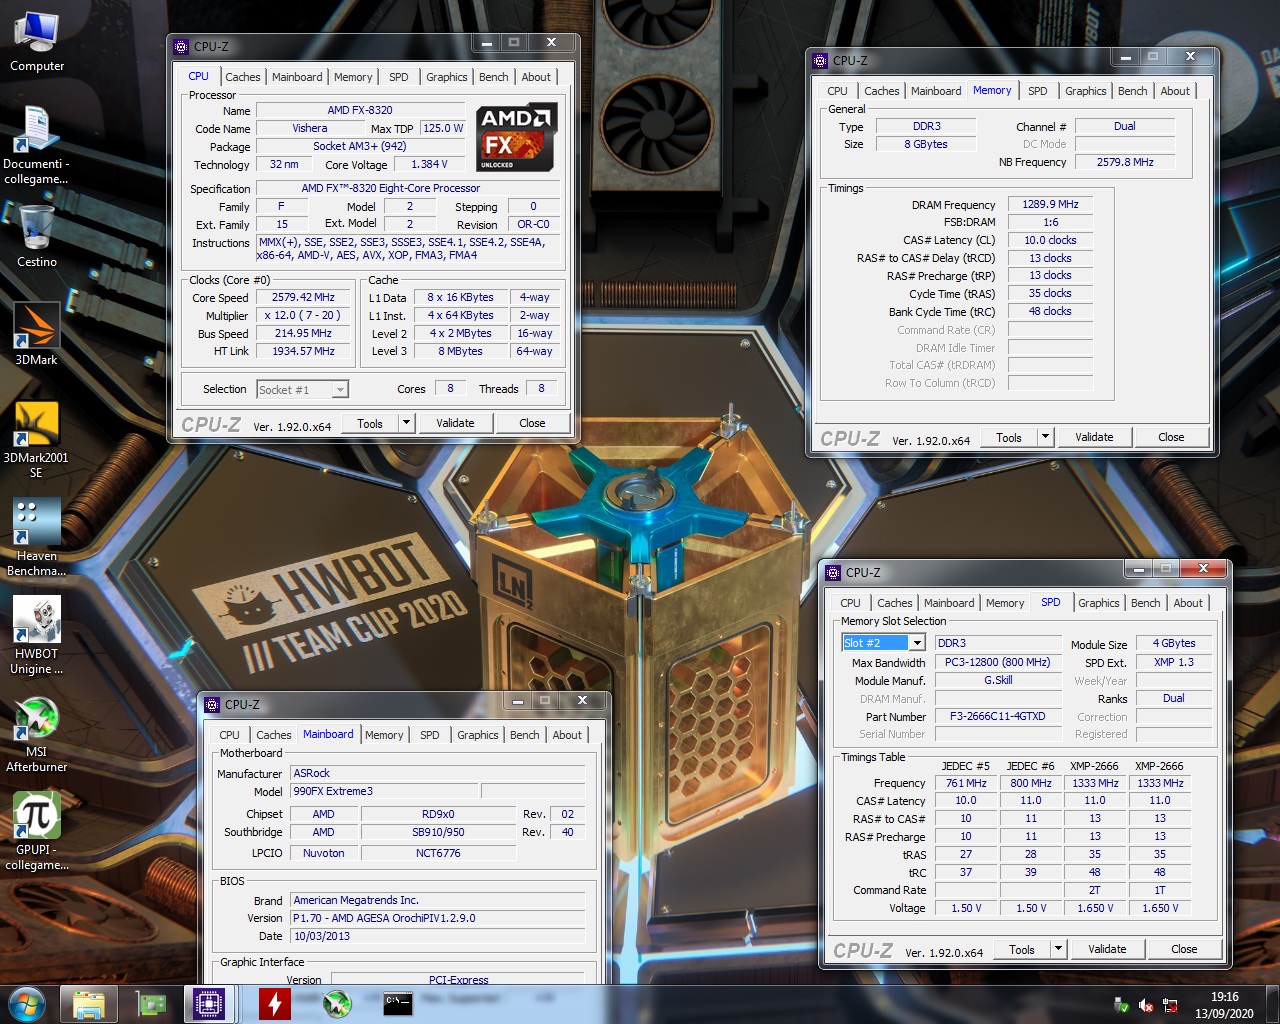Click the Tools button in the Memory window
Viewport: 1280px width, 1024px height.
[1009, 437]
